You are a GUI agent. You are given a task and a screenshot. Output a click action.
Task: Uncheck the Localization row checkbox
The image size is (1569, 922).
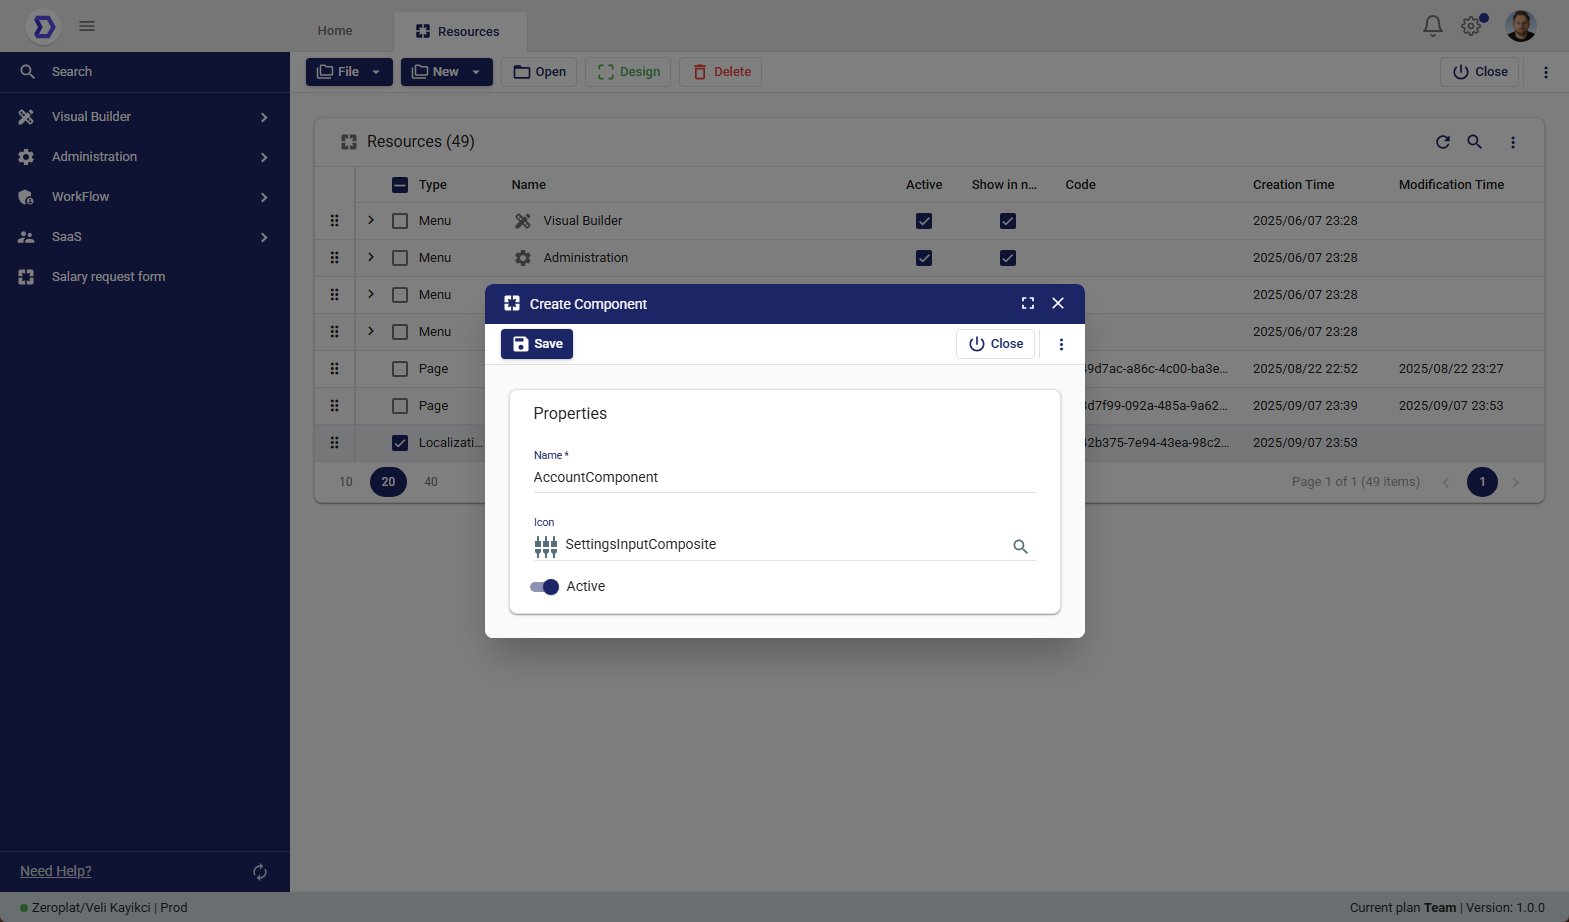click(400, 443)
